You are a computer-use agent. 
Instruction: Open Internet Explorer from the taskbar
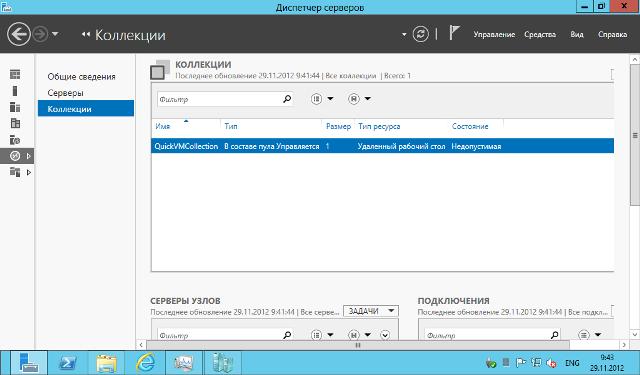[145, 362]
